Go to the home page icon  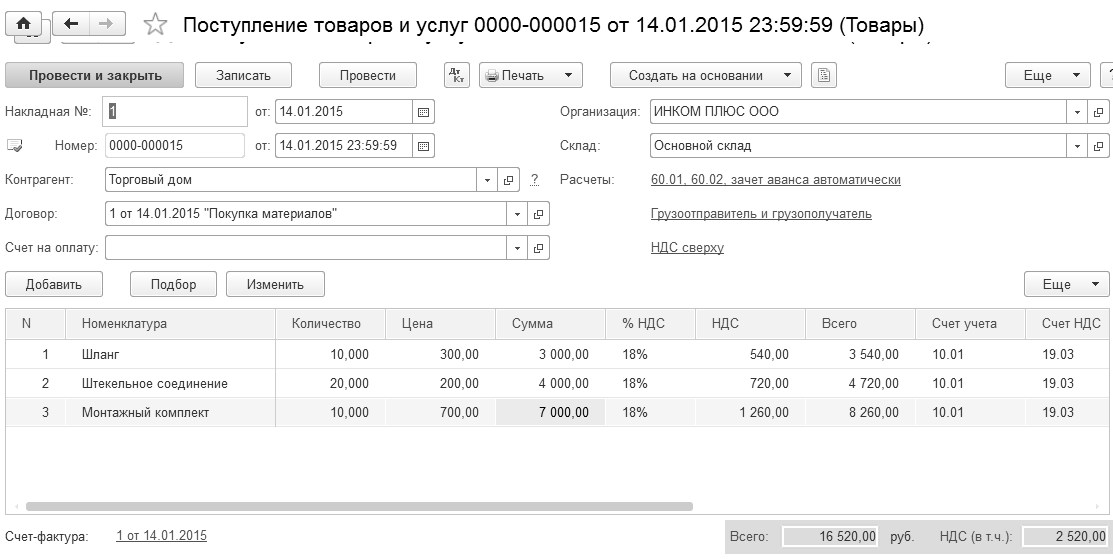click(23, 23)
